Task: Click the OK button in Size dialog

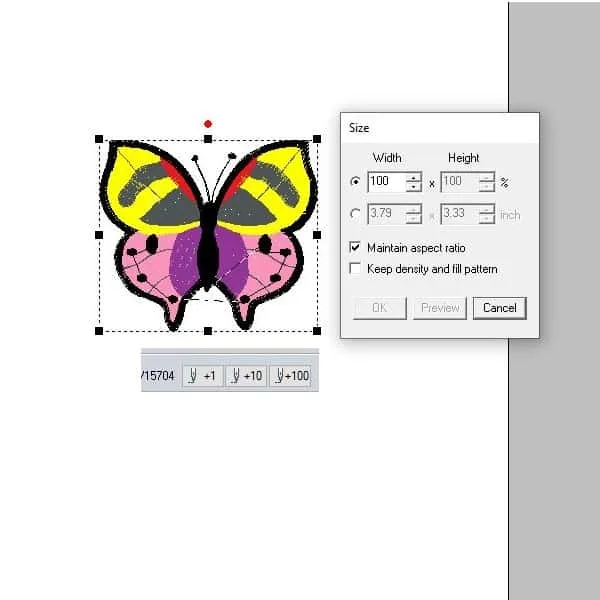Action: (x=380, y=308)
